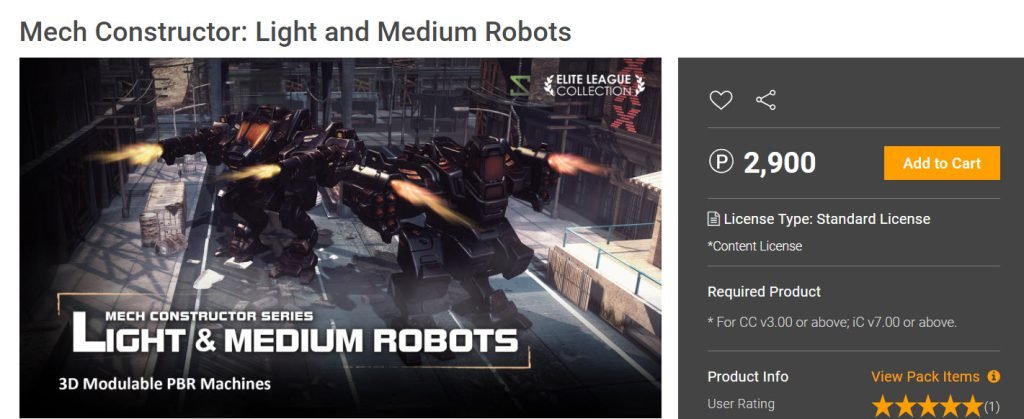
Task: Add the mech pack to cart
Action: (x=942, y=163)
